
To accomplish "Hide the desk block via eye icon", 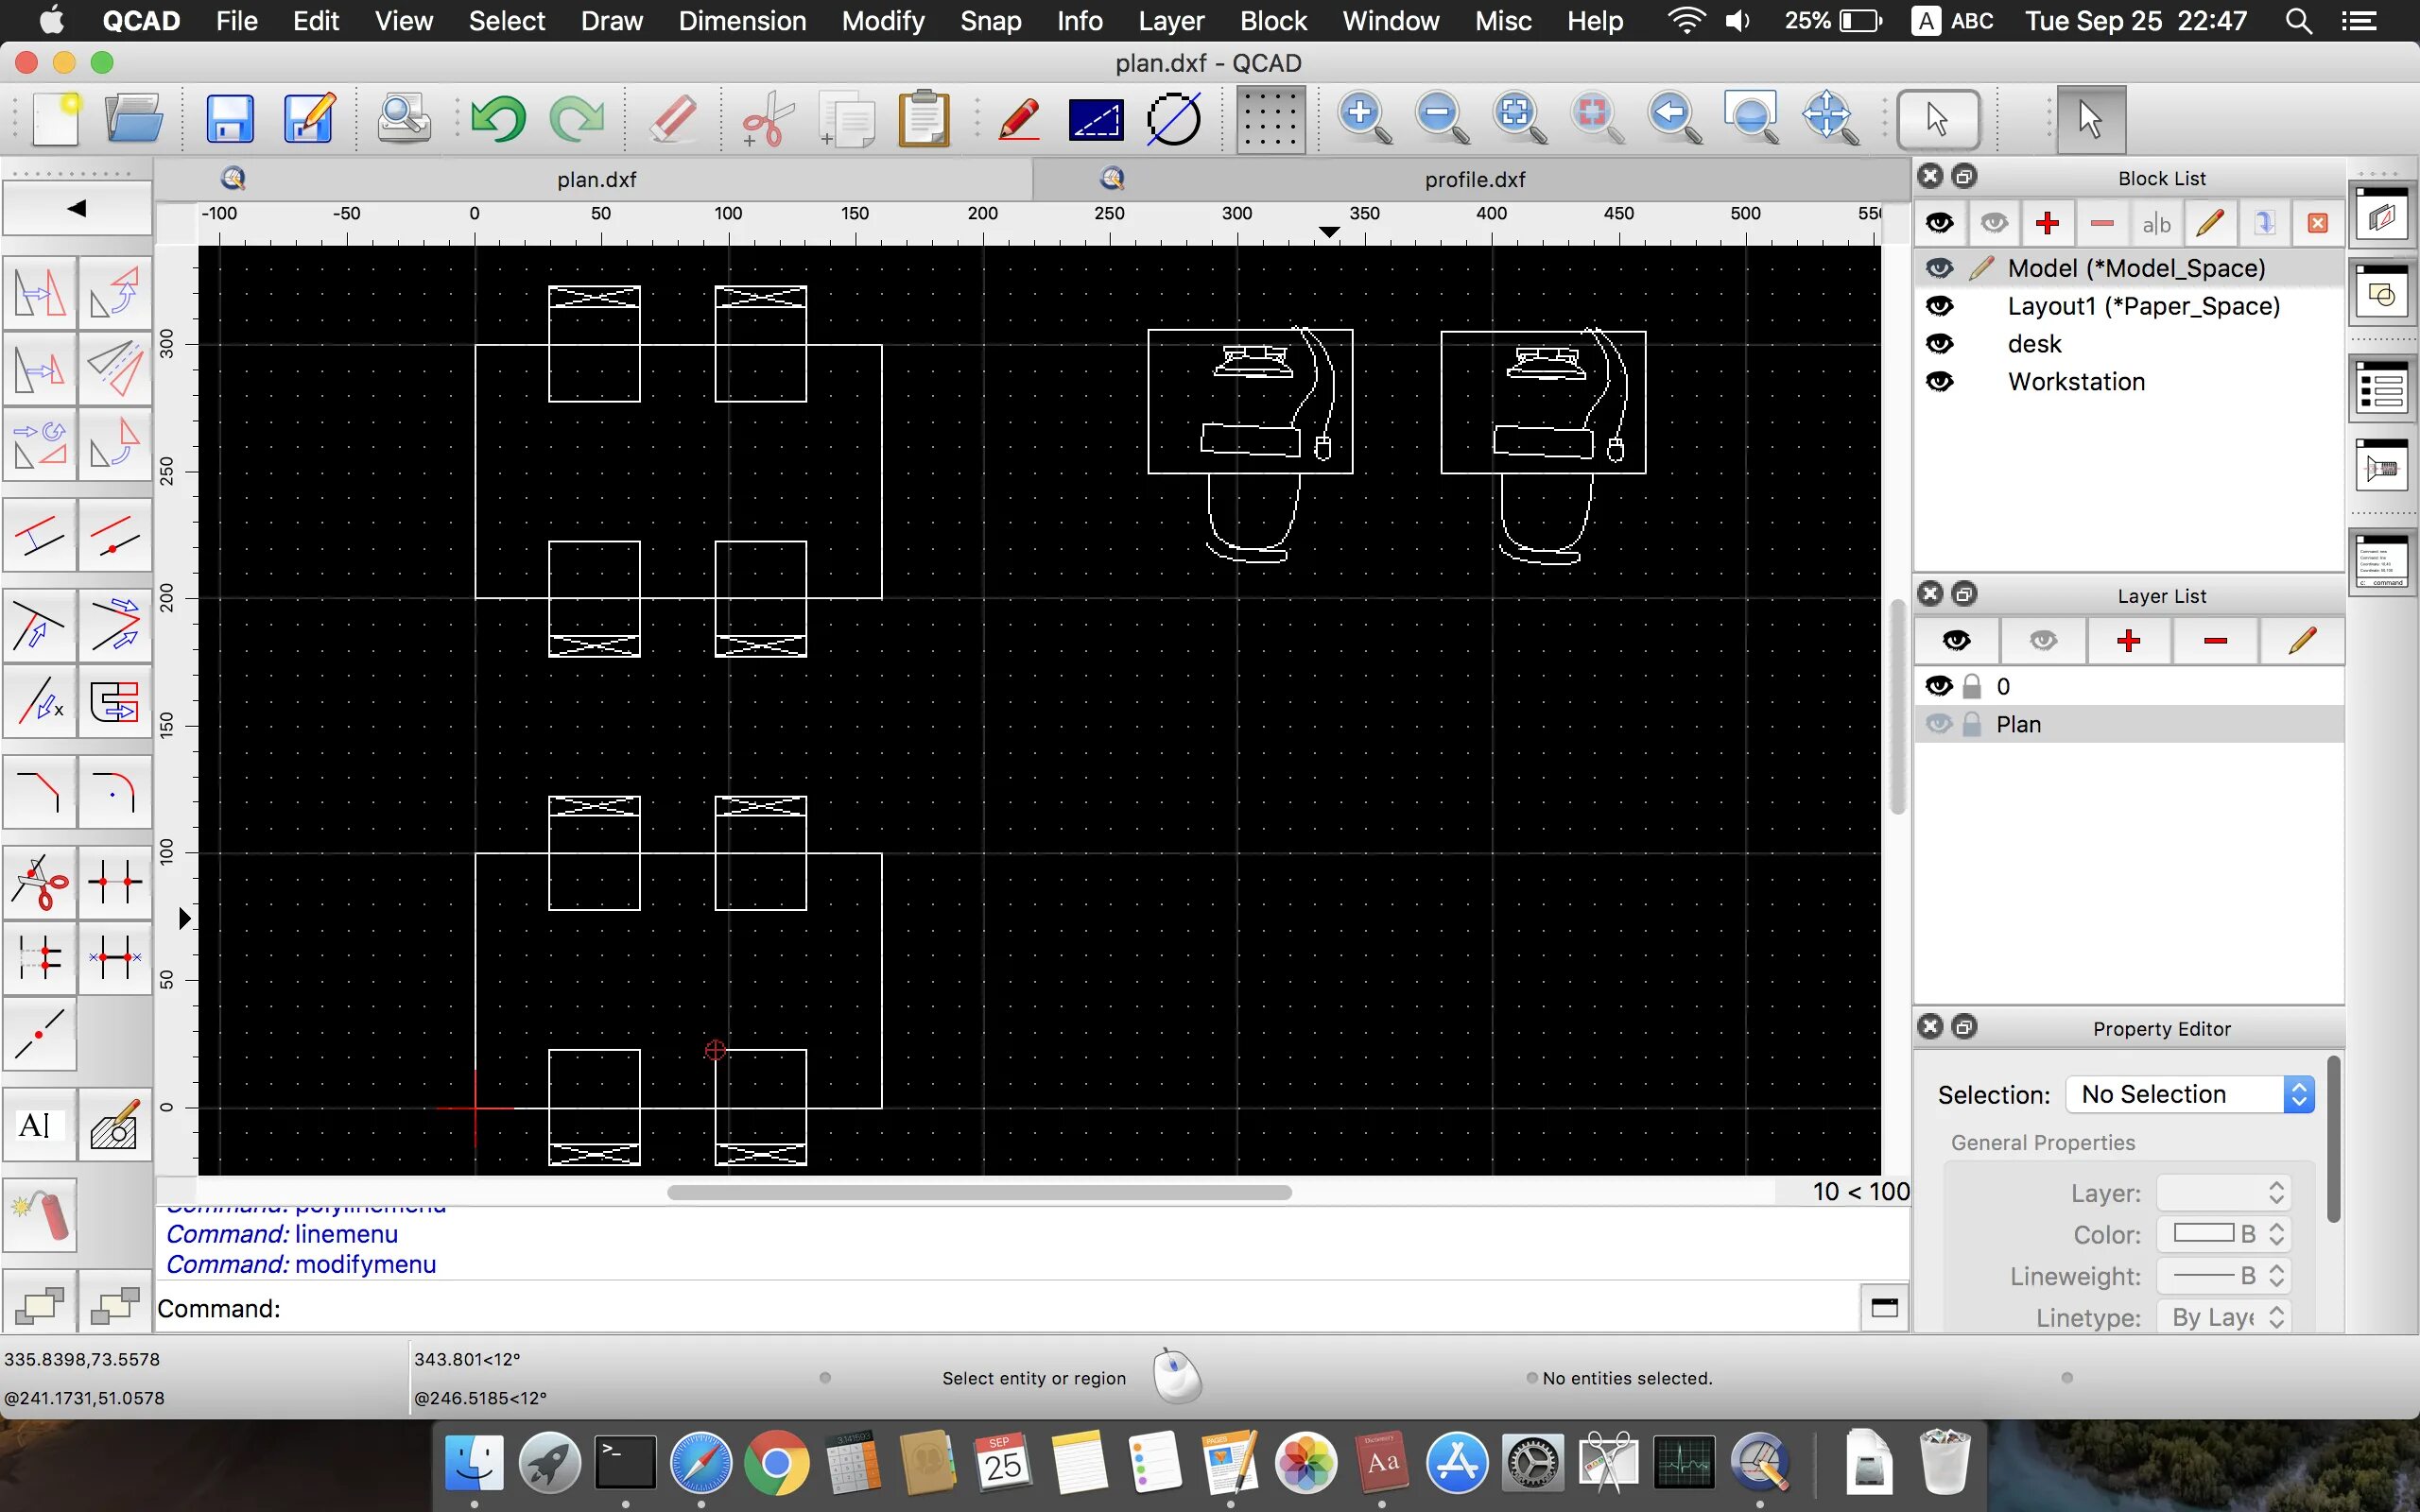I will [x=1939, y=344].
